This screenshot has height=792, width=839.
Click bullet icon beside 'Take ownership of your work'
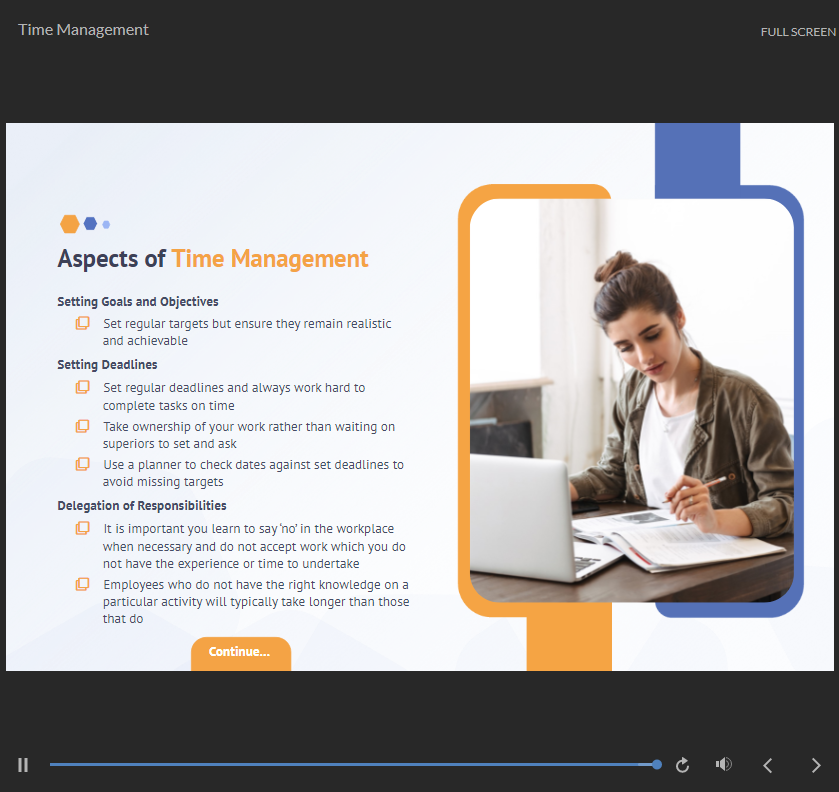point(82,426)
